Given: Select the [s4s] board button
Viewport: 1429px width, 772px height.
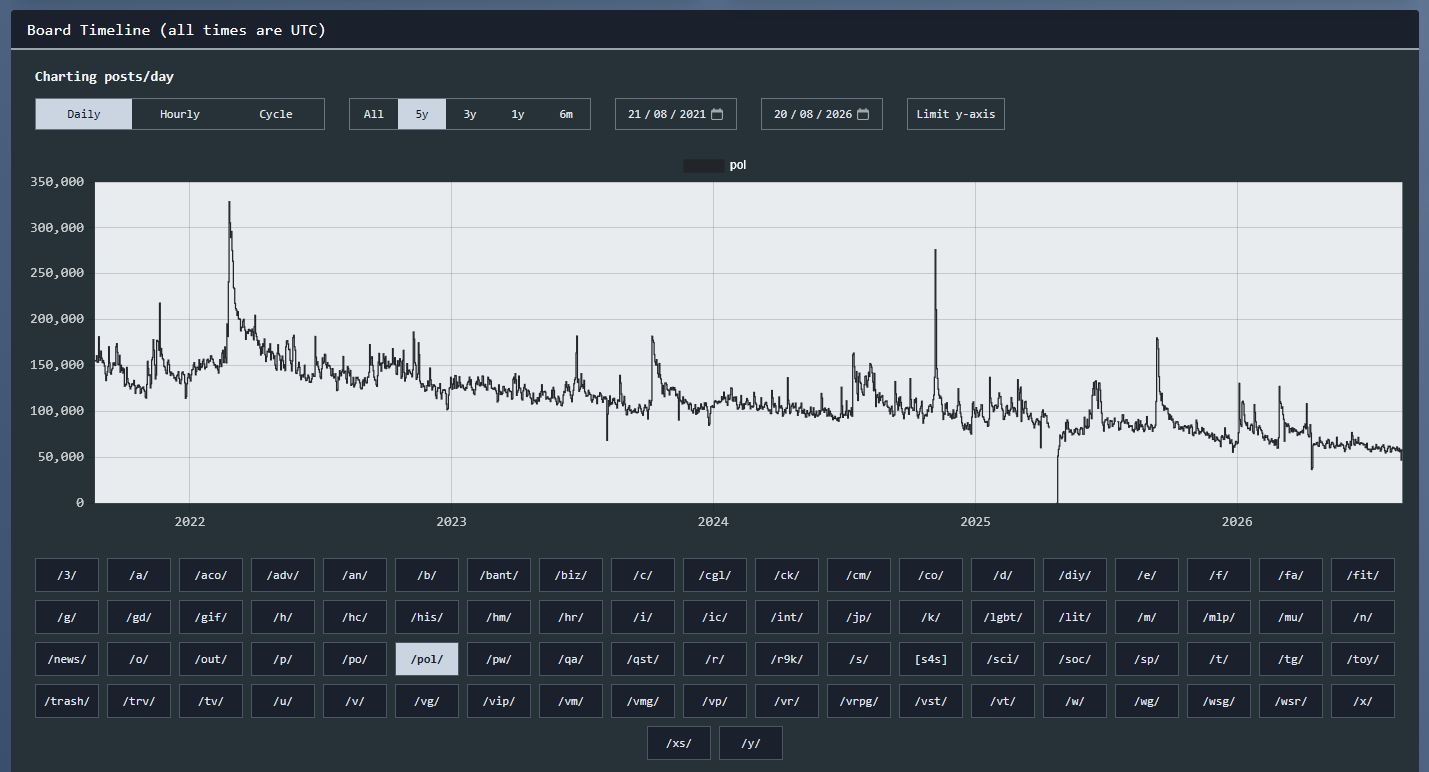Looking at the screenshot, I should [x=931, y=659].
